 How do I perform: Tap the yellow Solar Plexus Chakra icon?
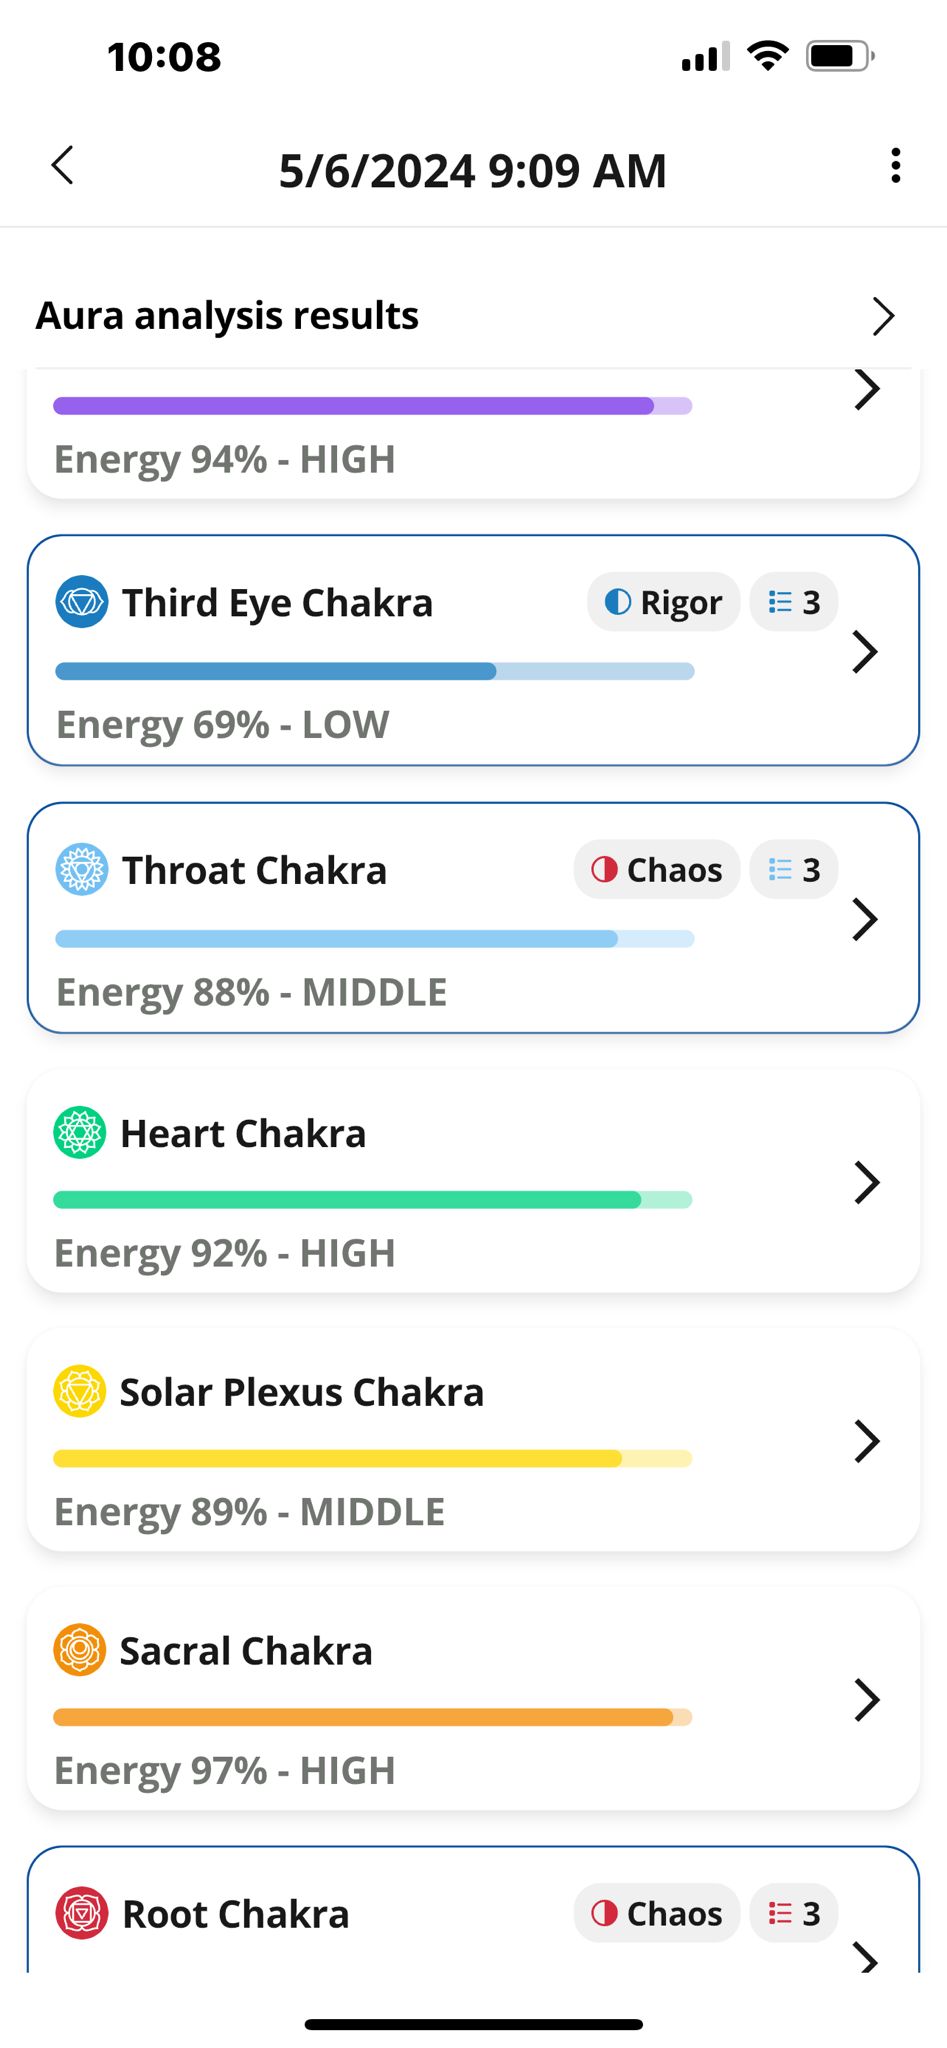point(80,1391)
